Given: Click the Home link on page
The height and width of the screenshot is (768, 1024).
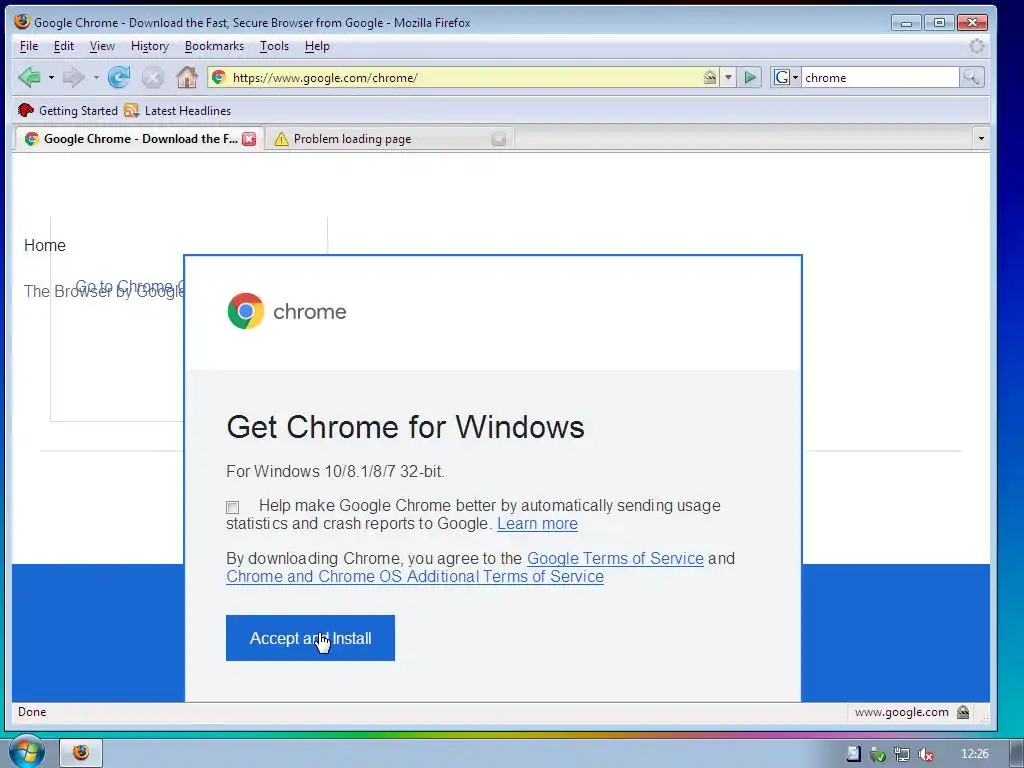Looking at the screenshot, I should click(x=45, y=246).
